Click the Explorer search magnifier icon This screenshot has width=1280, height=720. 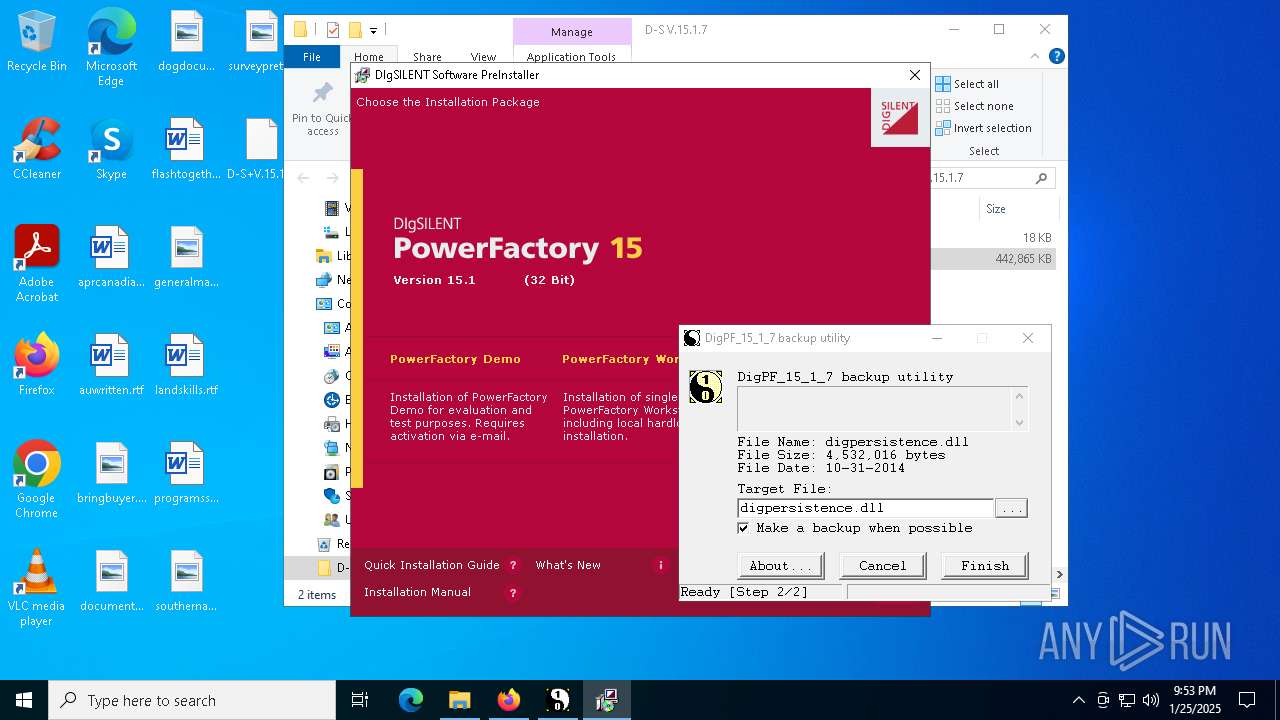tap(1041, 178)
